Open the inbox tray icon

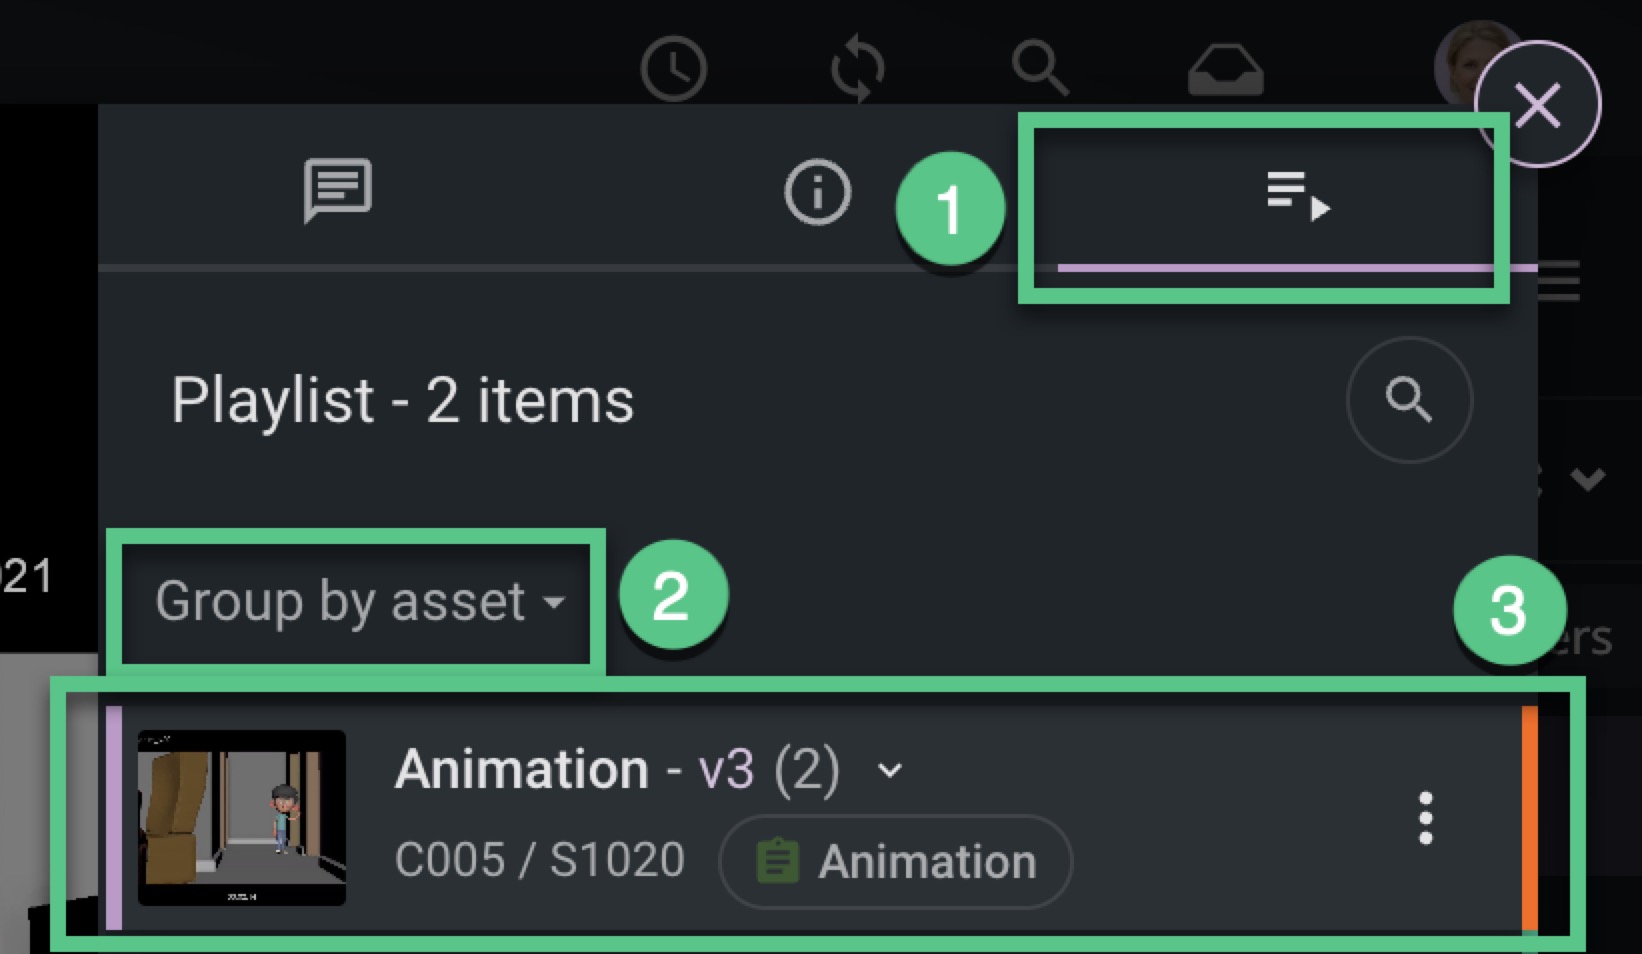click(1225, 70)
